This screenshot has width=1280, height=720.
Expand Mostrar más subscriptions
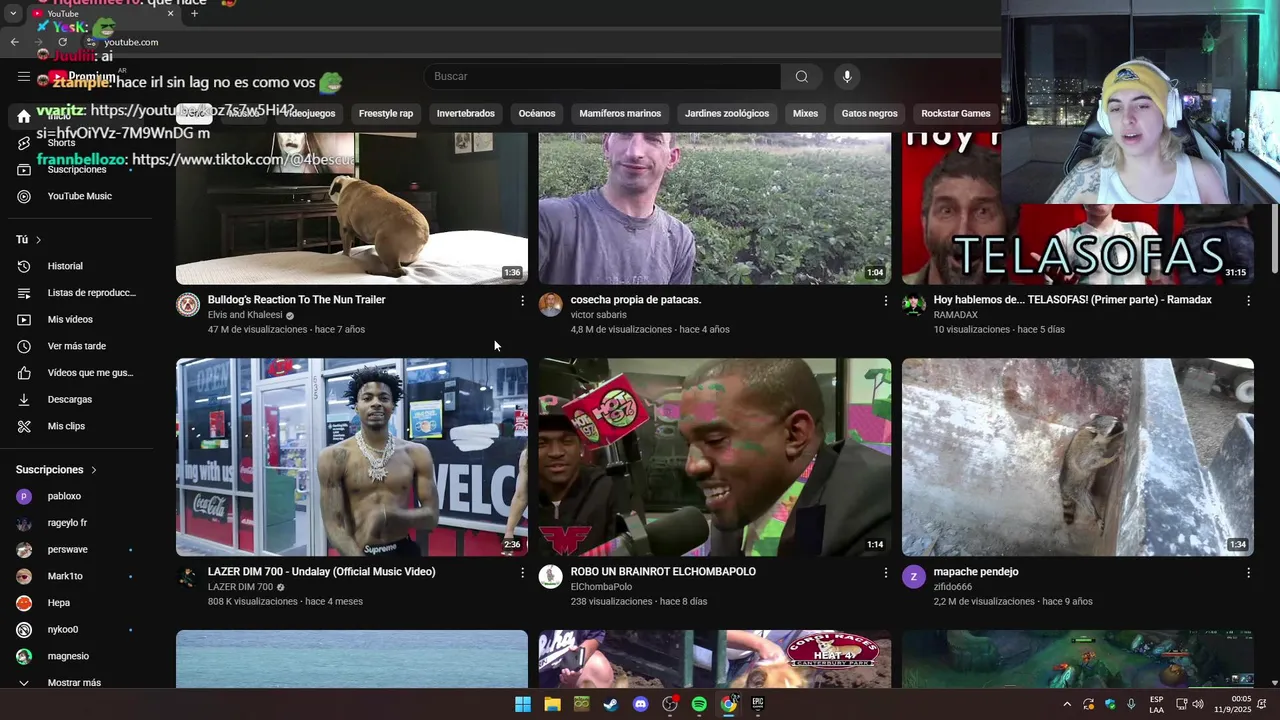pos(76,682)
